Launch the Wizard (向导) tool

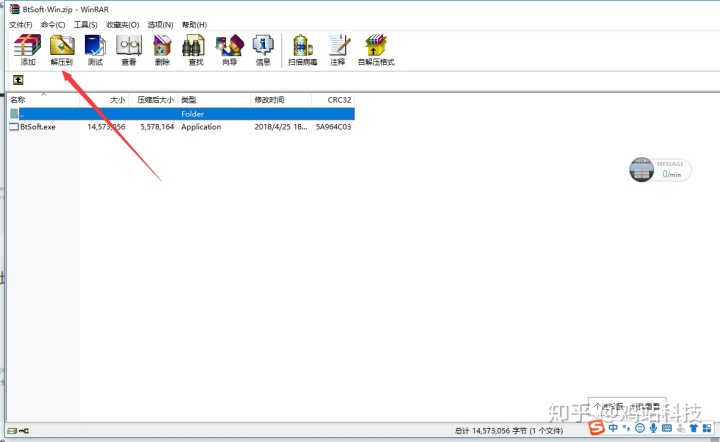230,50
